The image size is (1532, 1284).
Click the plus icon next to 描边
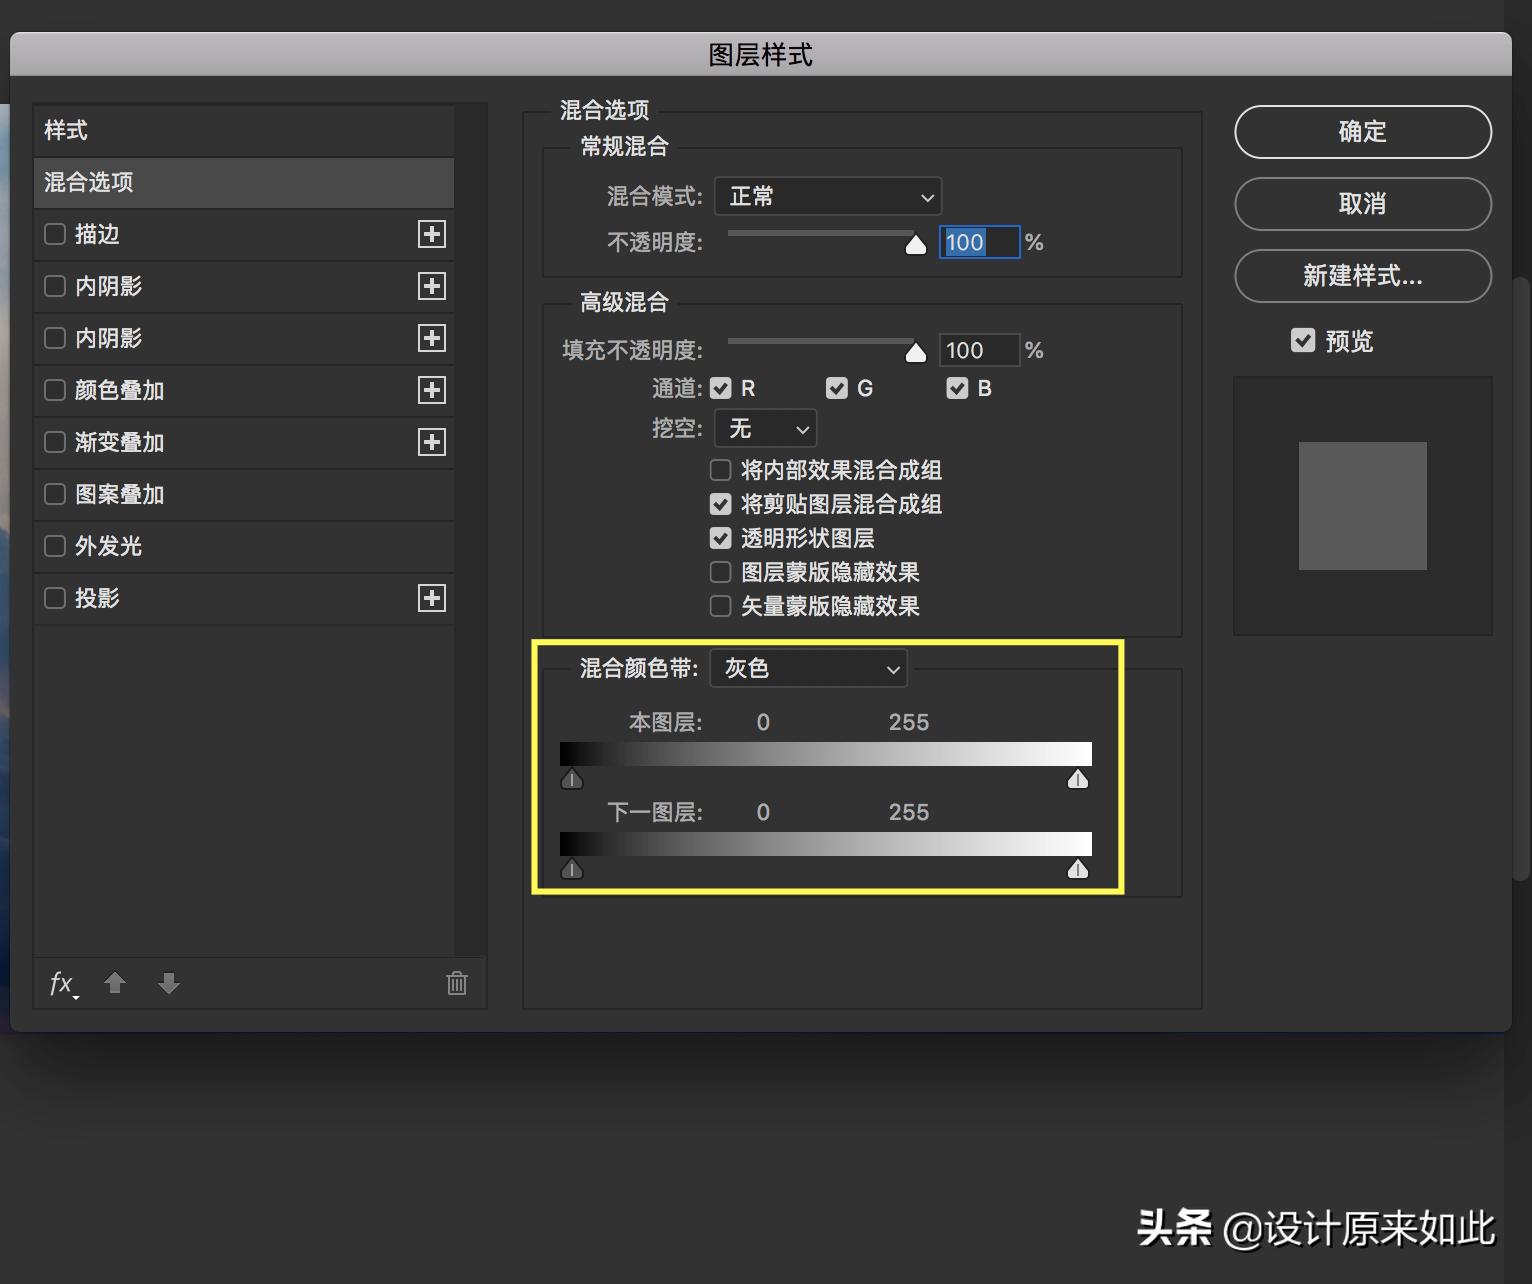point(431,234)
